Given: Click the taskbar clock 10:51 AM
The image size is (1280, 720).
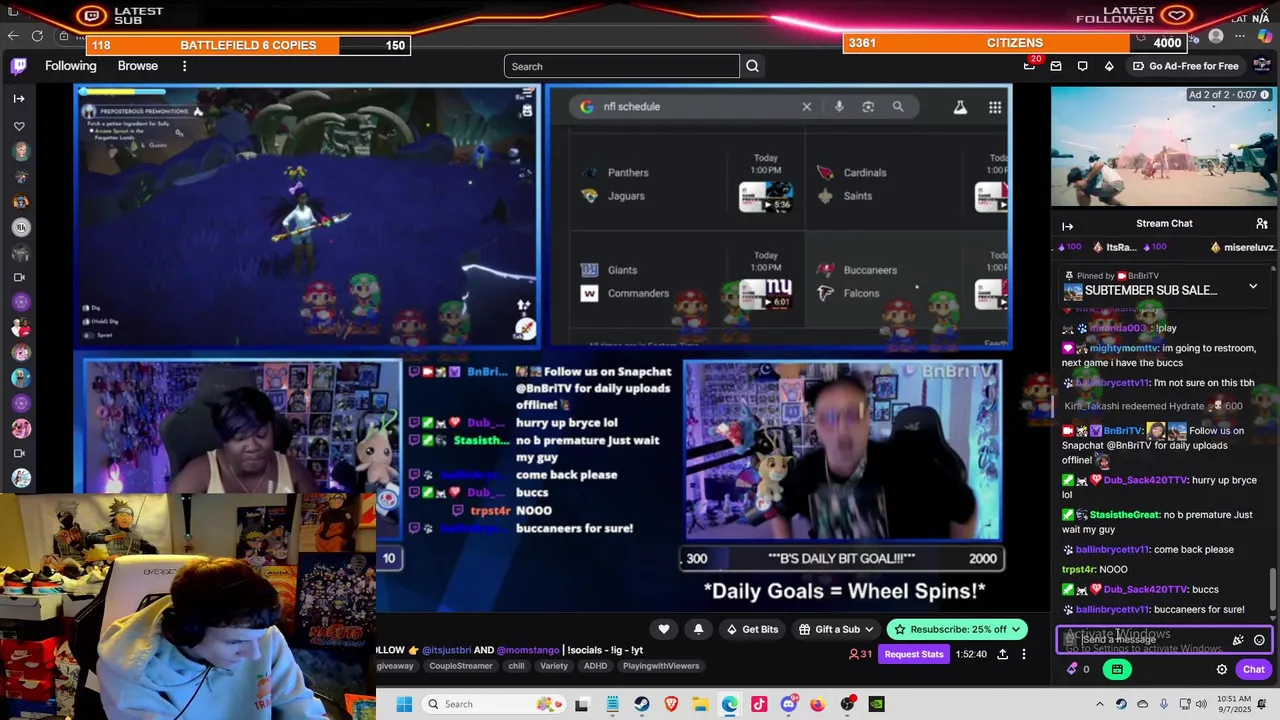Looking at the screenshot, I should tap(1233, 704).
